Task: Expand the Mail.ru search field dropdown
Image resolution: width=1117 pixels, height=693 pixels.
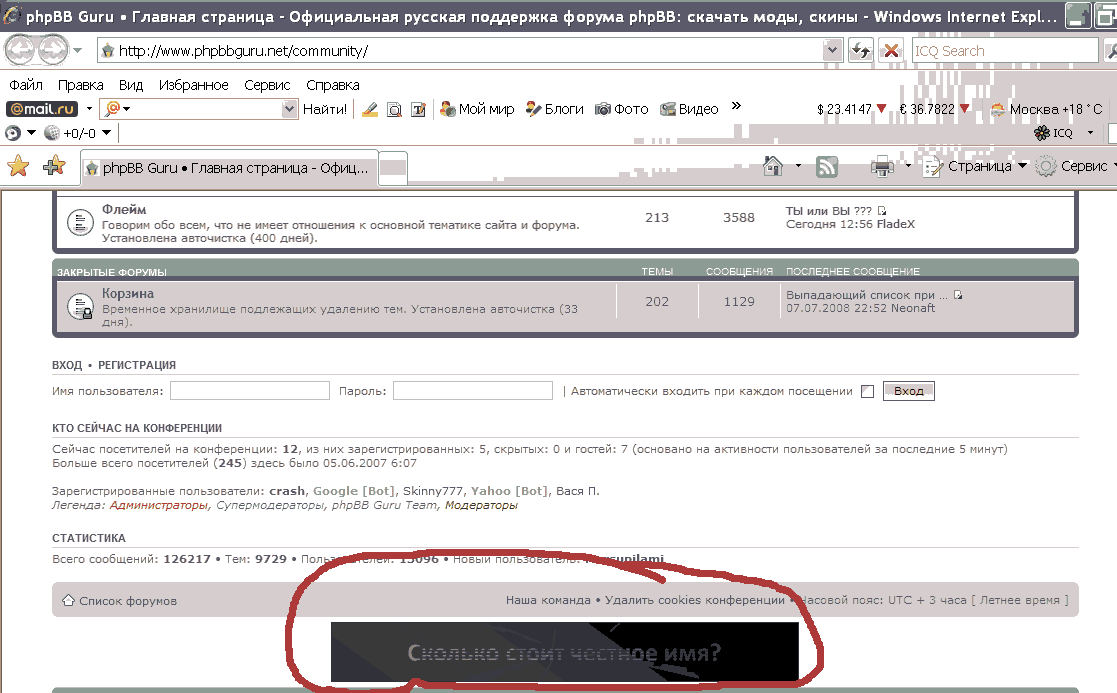Action: click(x=290, y=109)
